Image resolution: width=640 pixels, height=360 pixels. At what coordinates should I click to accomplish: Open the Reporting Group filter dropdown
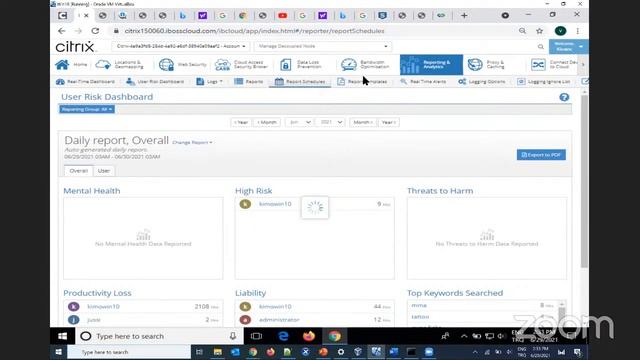(87, 109)
